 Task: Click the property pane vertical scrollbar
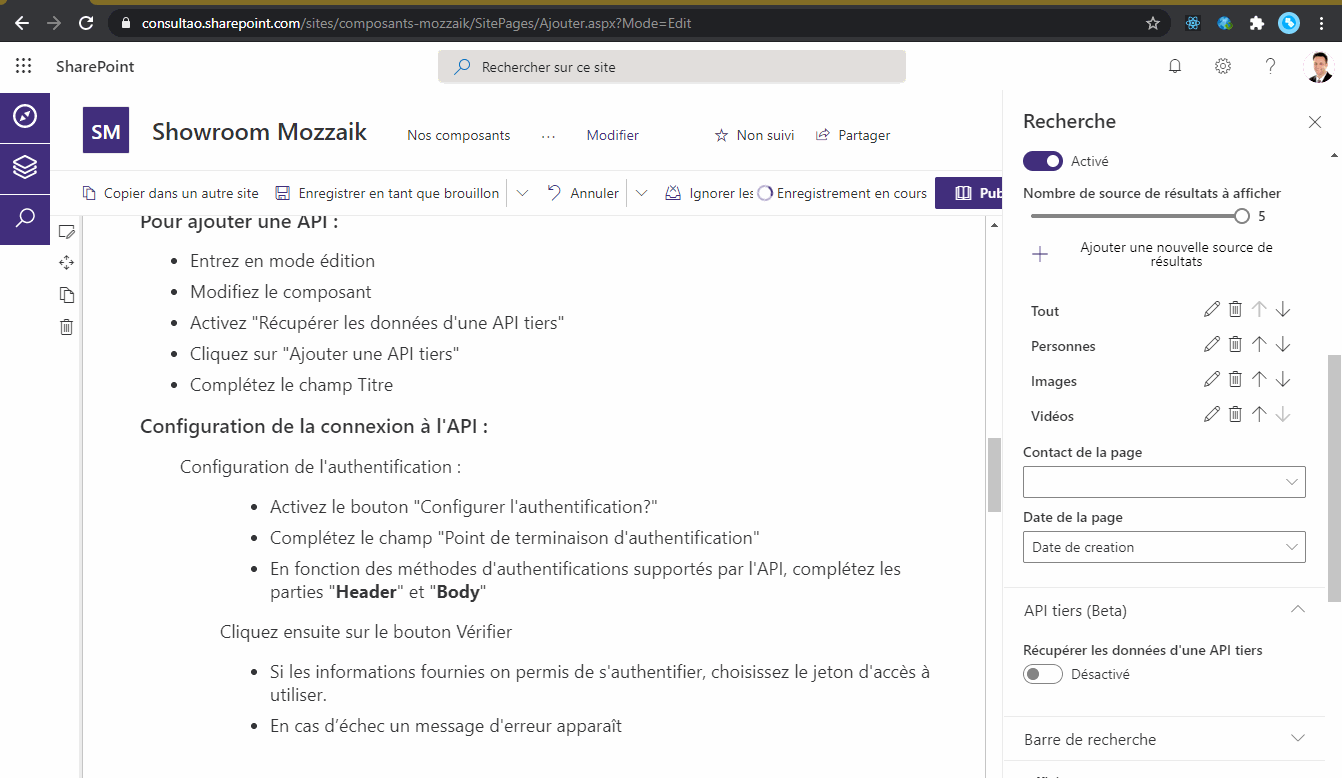[1334, 478]
